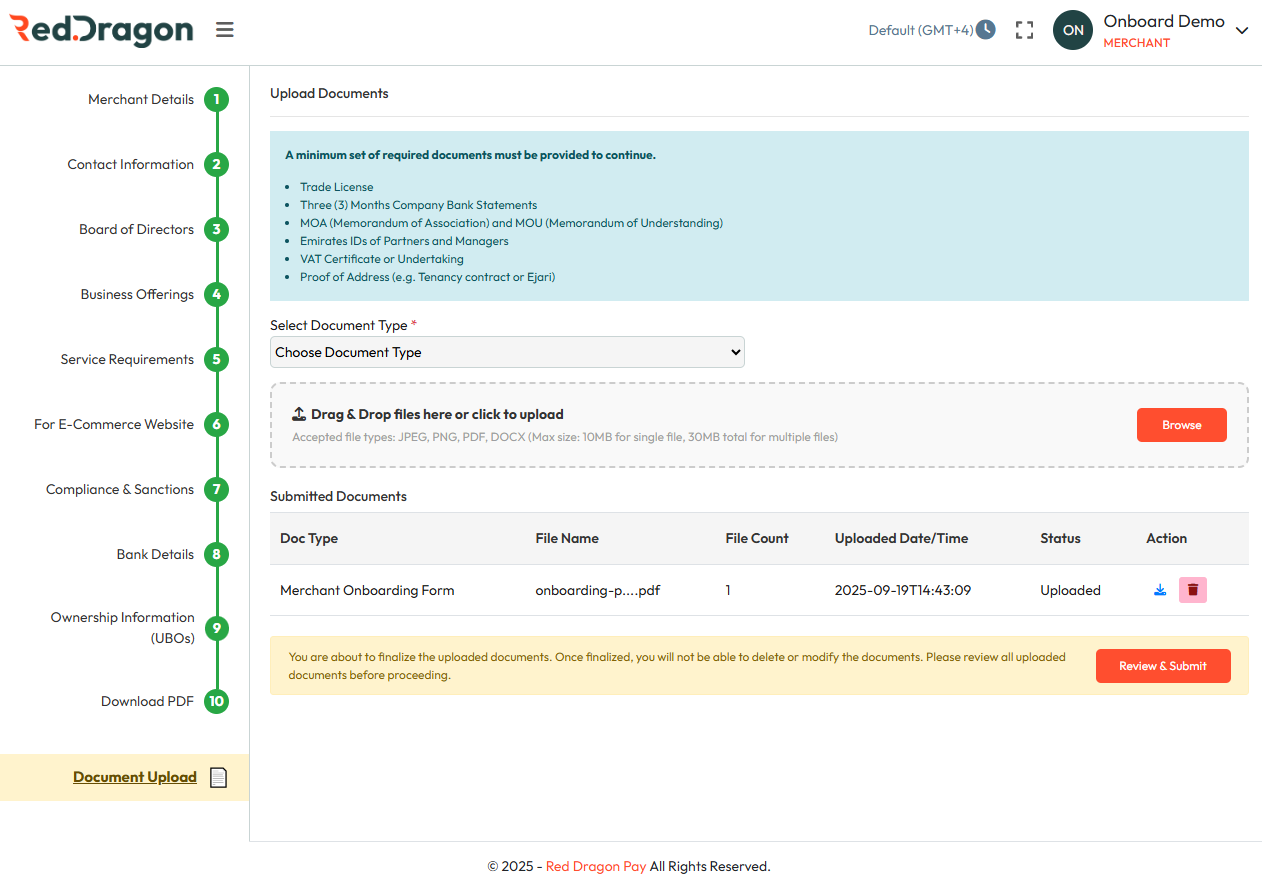Select step 10 Download PDF circle
Image resolution: width=1262 pixels, height=886 pixels.
[x=216, y=702]
